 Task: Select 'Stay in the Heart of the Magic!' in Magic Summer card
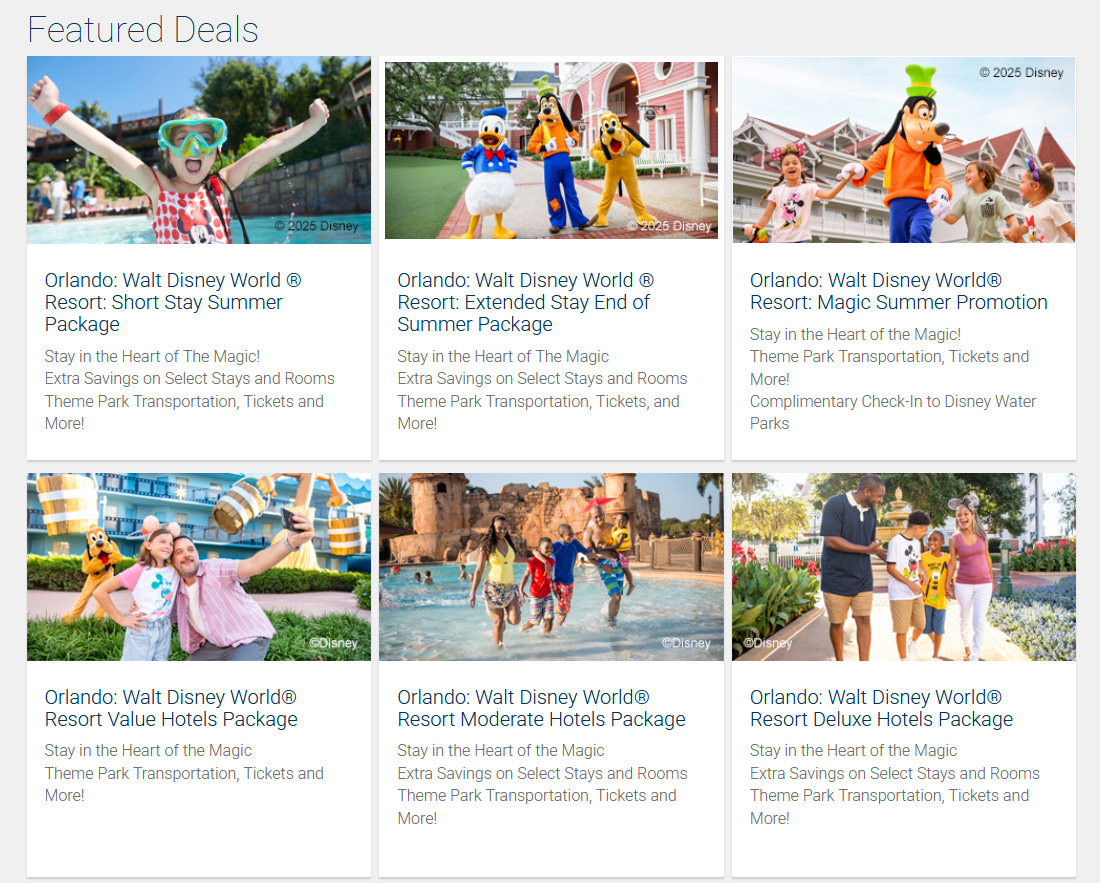855,335
